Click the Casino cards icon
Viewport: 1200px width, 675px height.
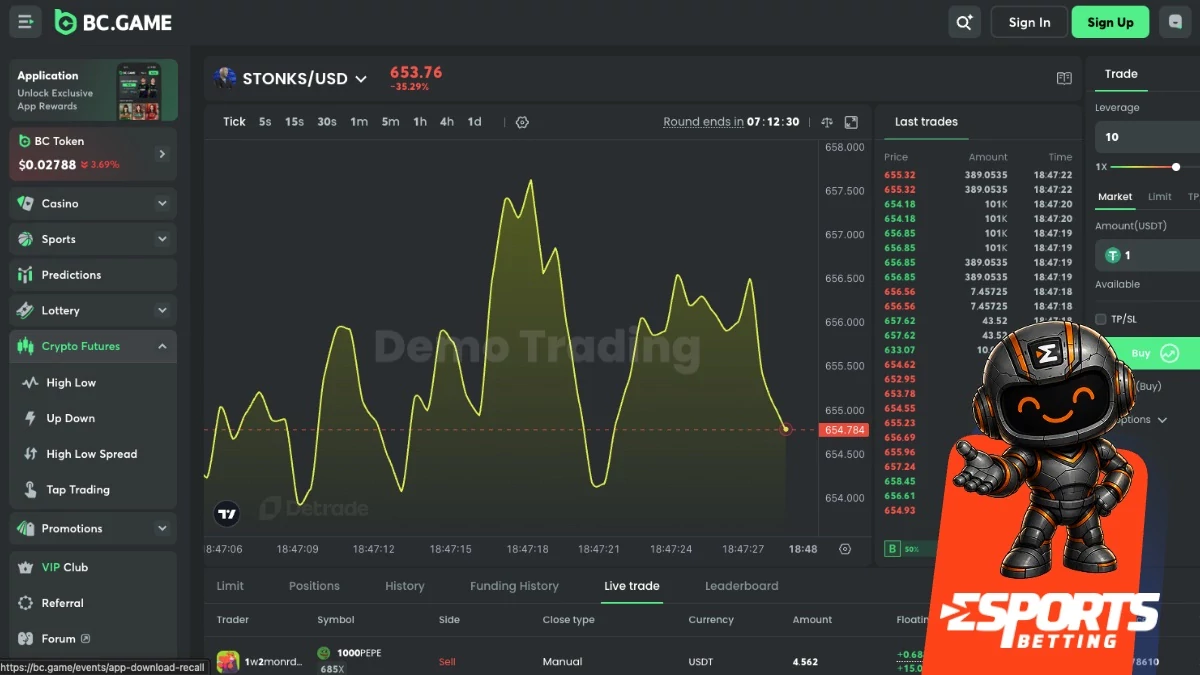26,203
